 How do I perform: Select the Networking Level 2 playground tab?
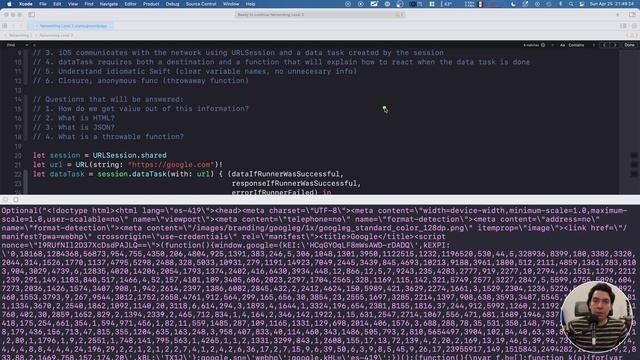pos(71,26)
